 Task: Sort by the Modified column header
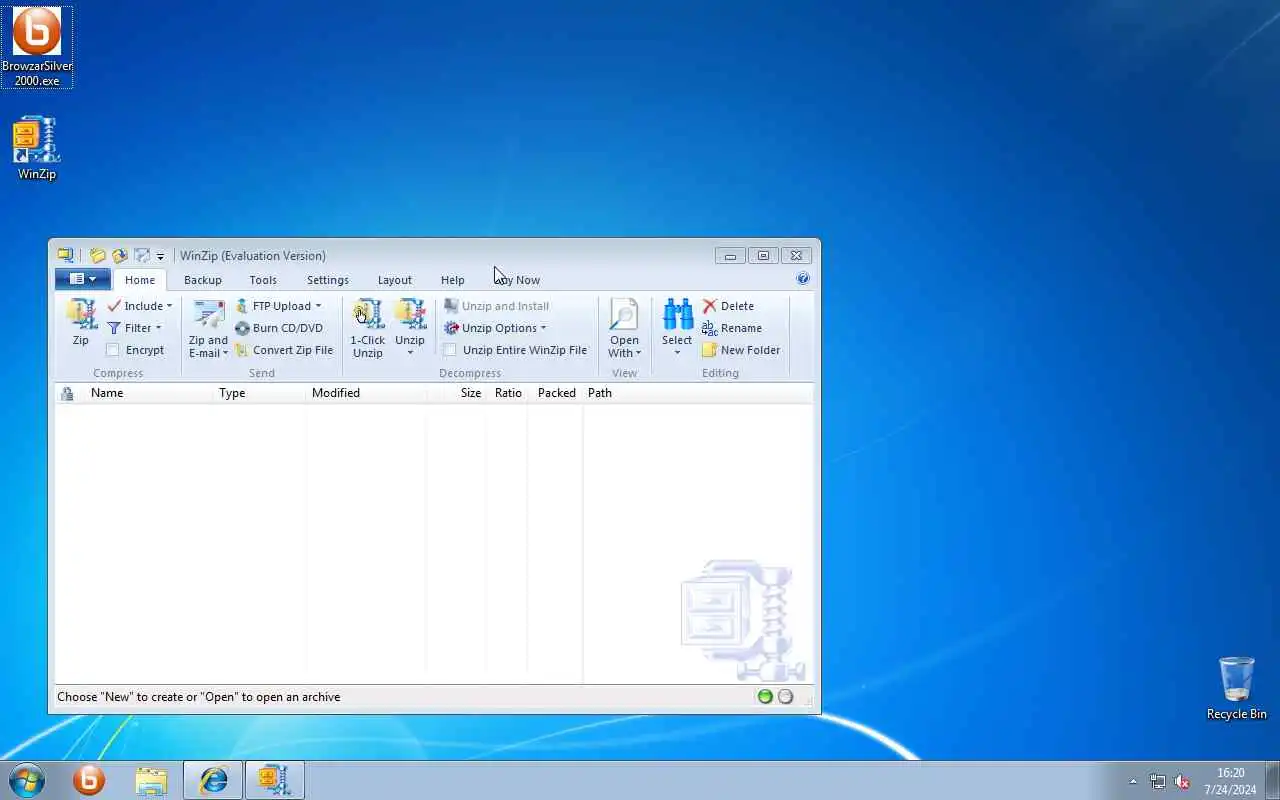pos(366,393)
